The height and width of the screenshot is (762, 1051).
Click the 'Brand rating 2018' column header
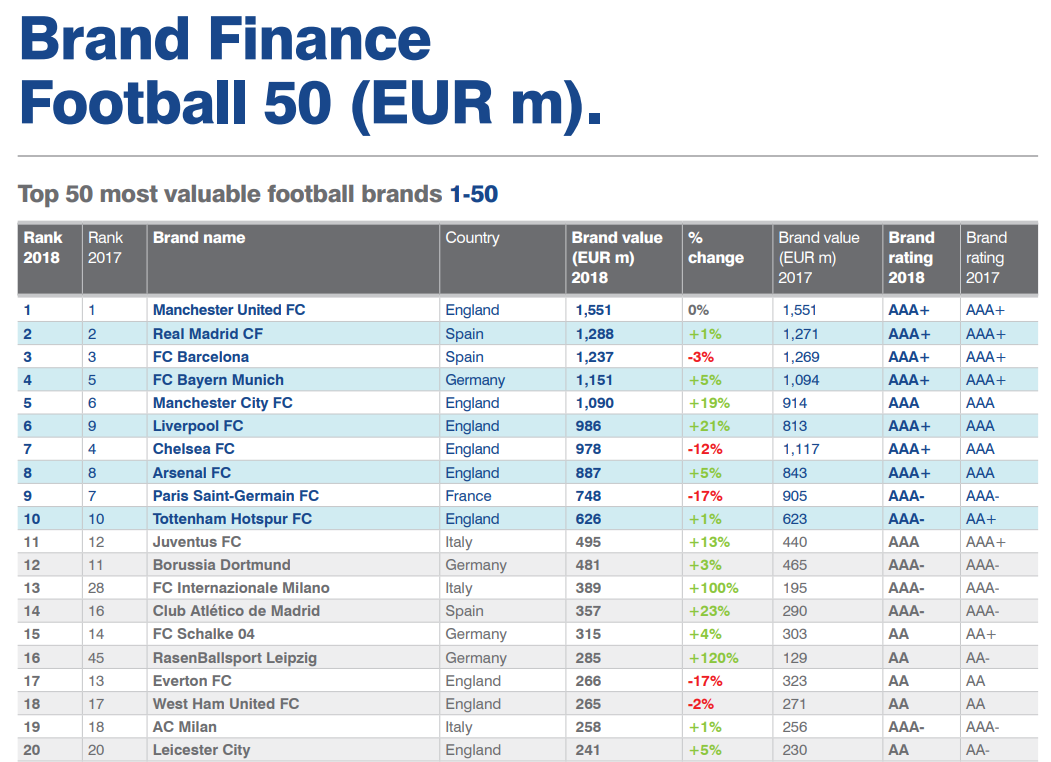click(x=911, y=257)
